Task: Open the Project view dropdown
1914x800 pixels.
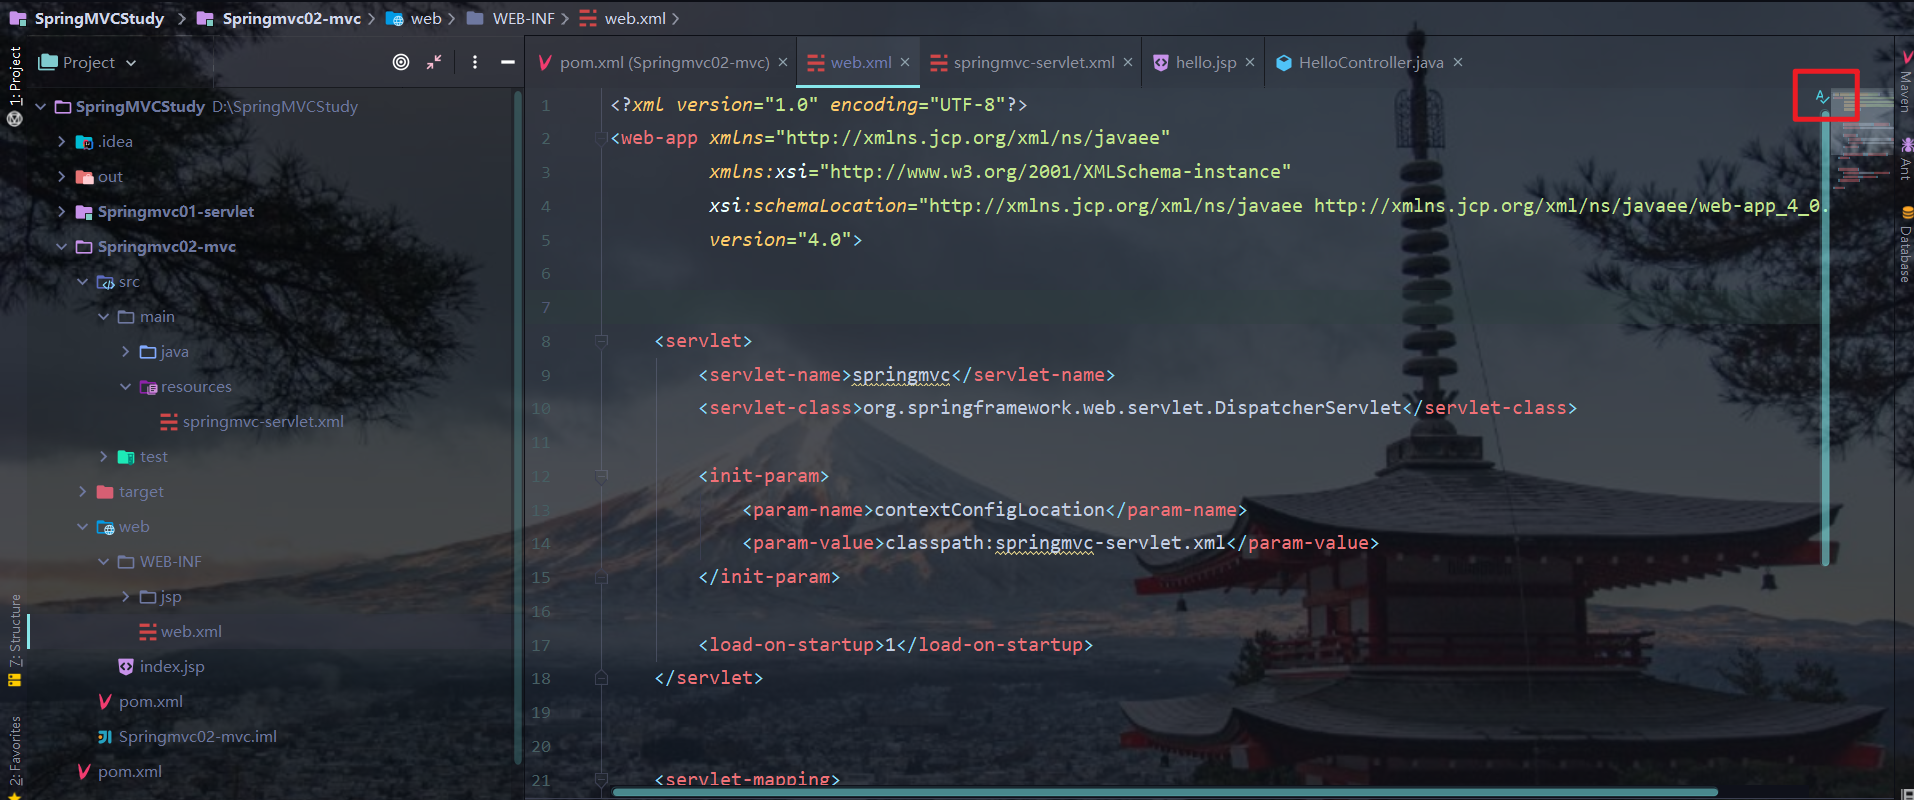Action: pos(87,62)
